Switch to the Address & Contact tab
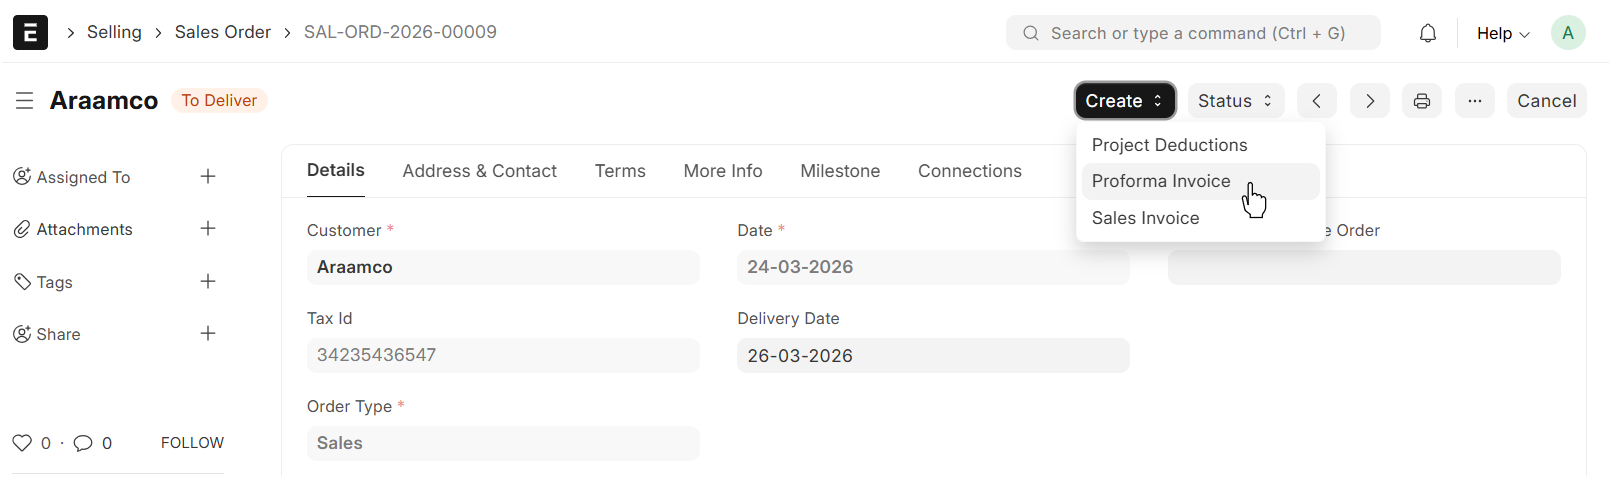The height and width of the screenshot is (490, 1609). coord(479,171)
